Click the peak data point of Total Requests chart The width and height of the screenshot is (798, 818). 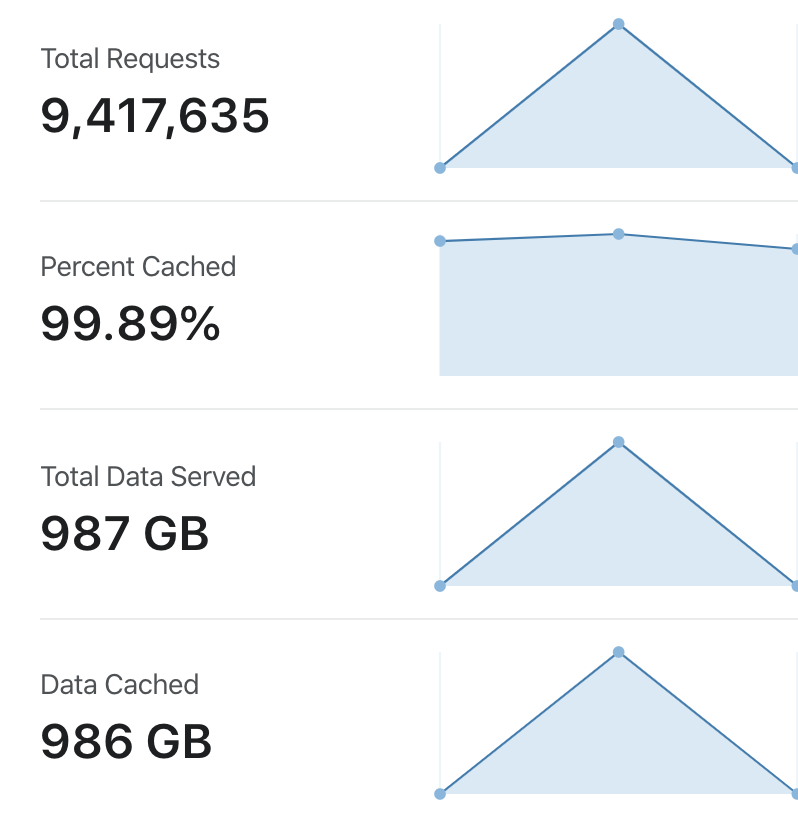click(x=618, y=24)
